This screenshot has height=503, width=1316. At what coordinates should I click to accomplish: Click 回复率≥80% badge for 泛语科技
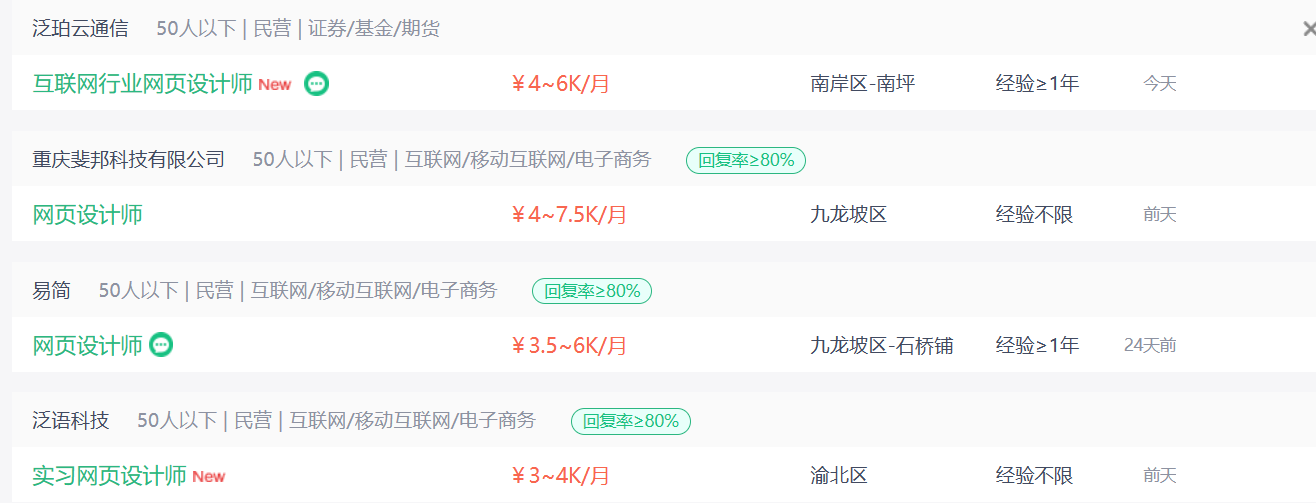click(631, 421)
